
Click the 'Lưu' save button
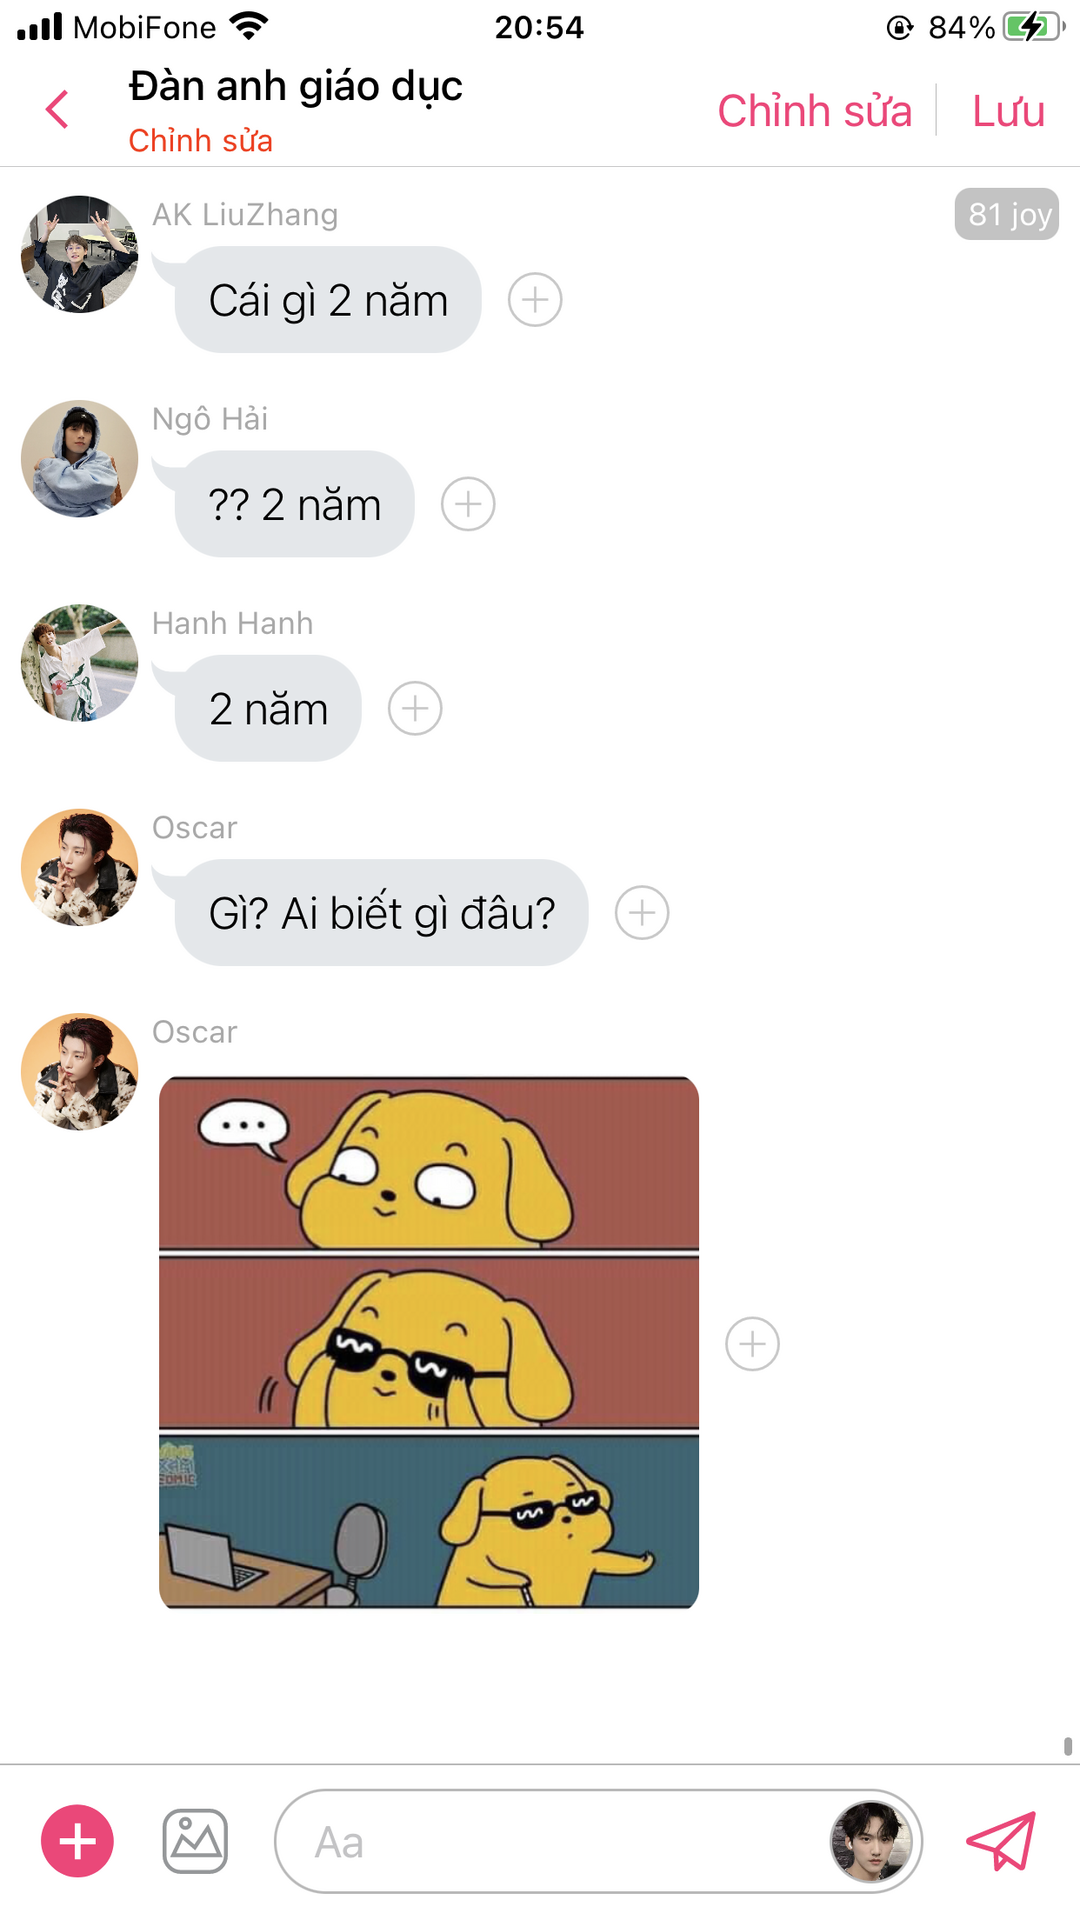(1008, 111)
